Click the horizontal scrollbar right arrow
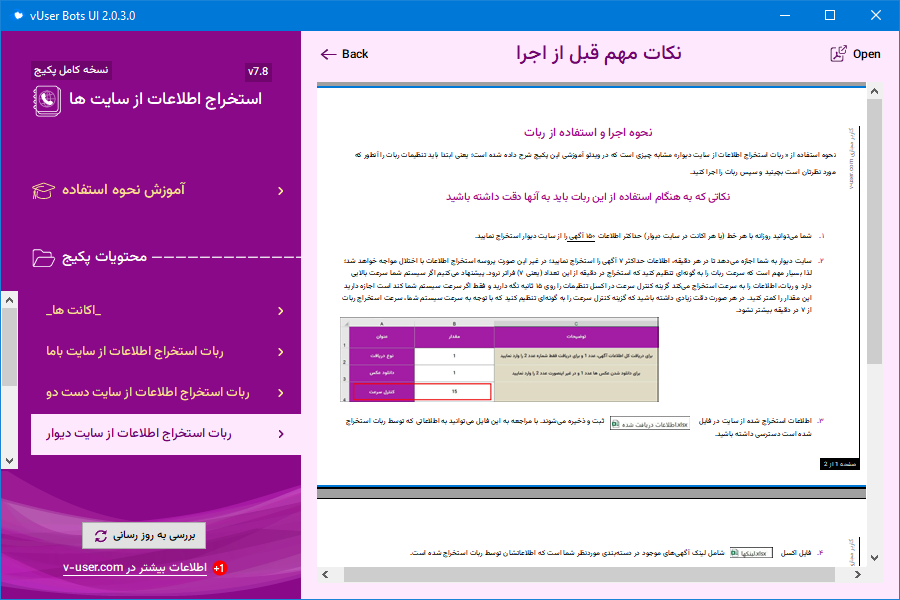The width and height of the screenshot is (900, 600). 858,575
